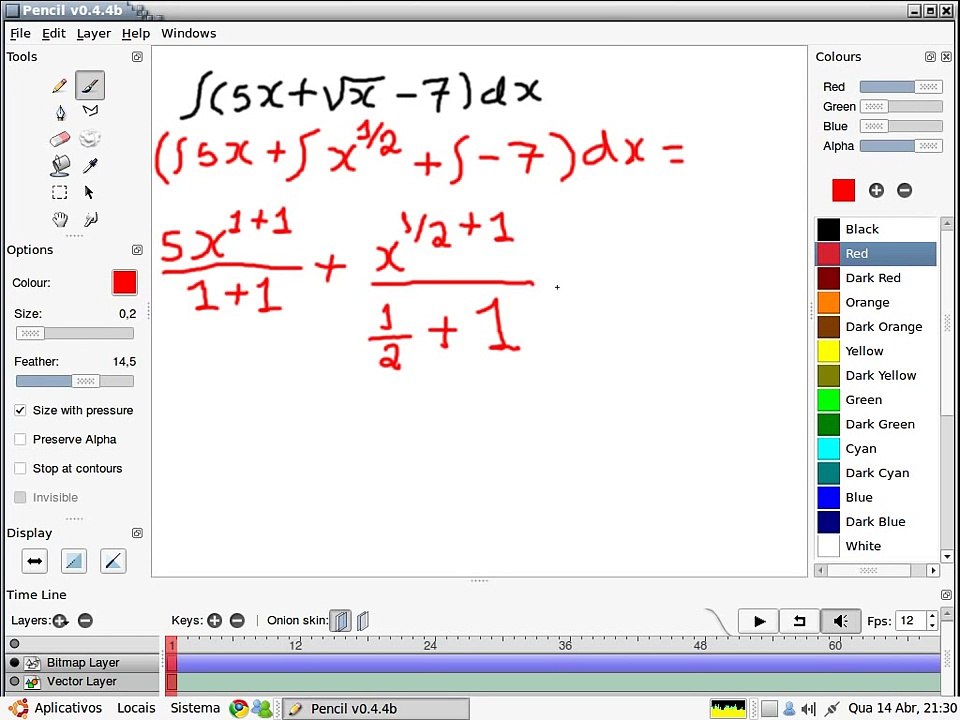Image resolution: width=960 pixels, height=720 pixels.
Task: Enable Preserve Alpha checkbox
Action: [20, 439]
